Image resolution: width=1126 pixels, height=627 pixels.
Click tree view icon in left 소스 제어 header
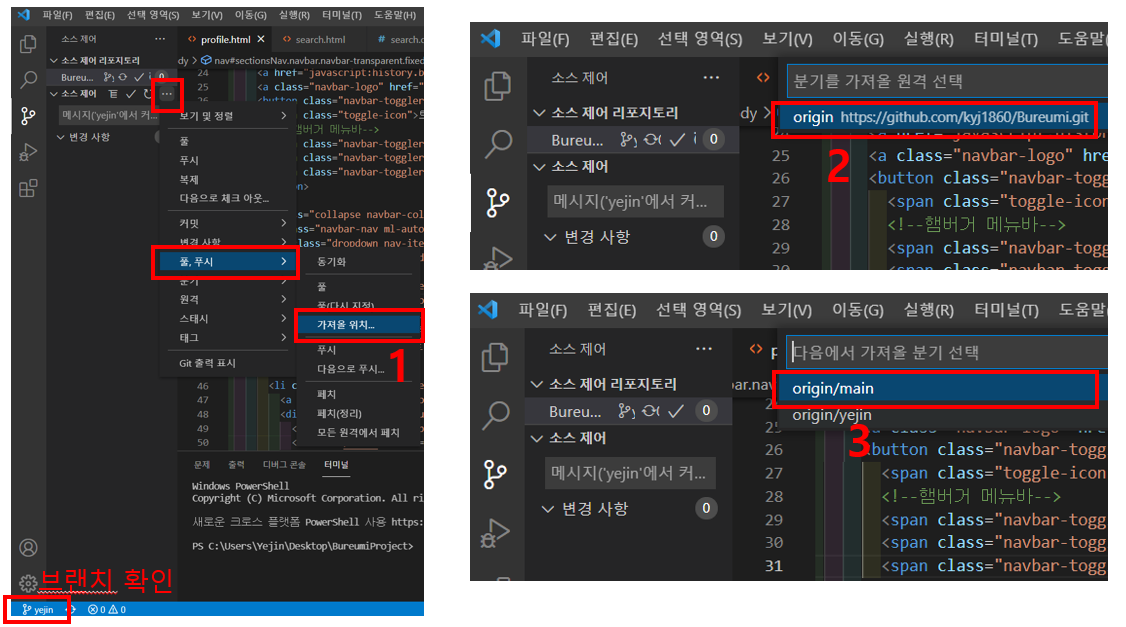113,94
